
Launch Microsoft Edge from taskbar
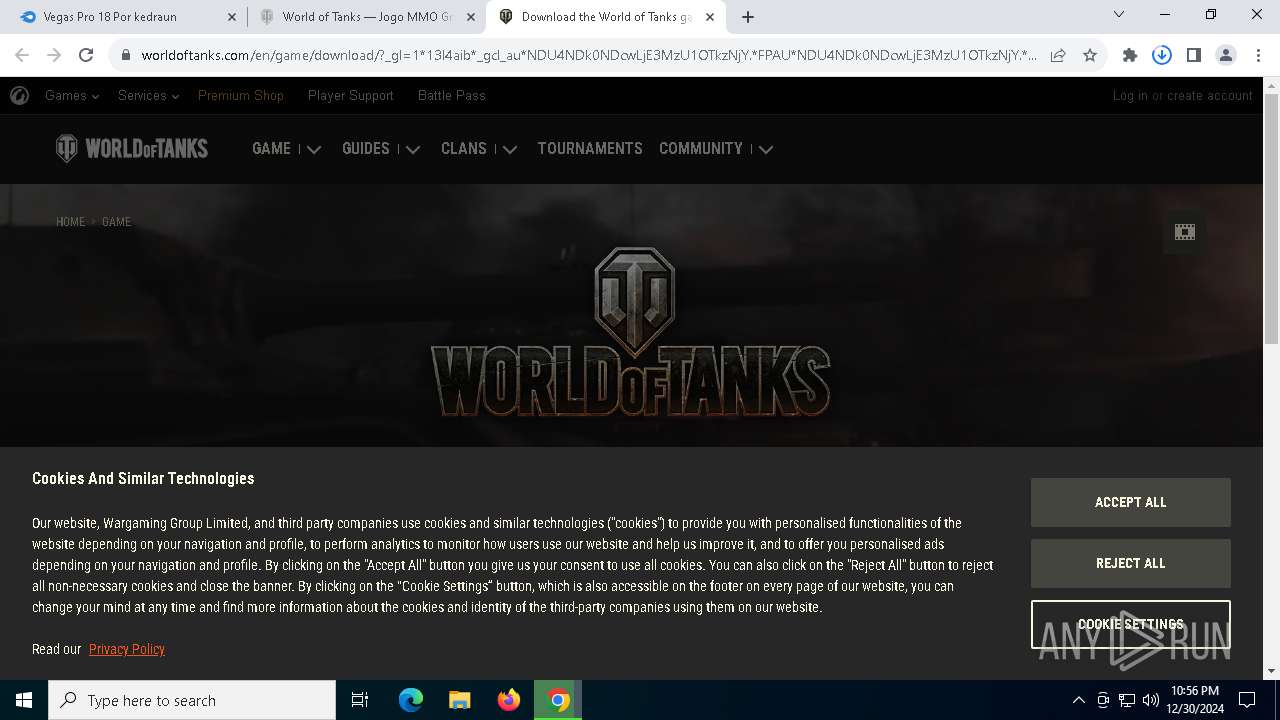point(411,700)
